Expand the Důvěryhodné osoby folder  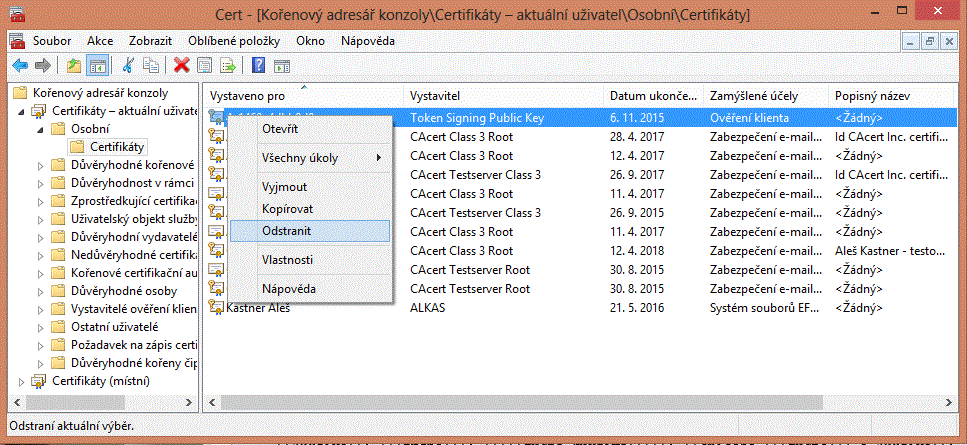[x=40, y=291]
